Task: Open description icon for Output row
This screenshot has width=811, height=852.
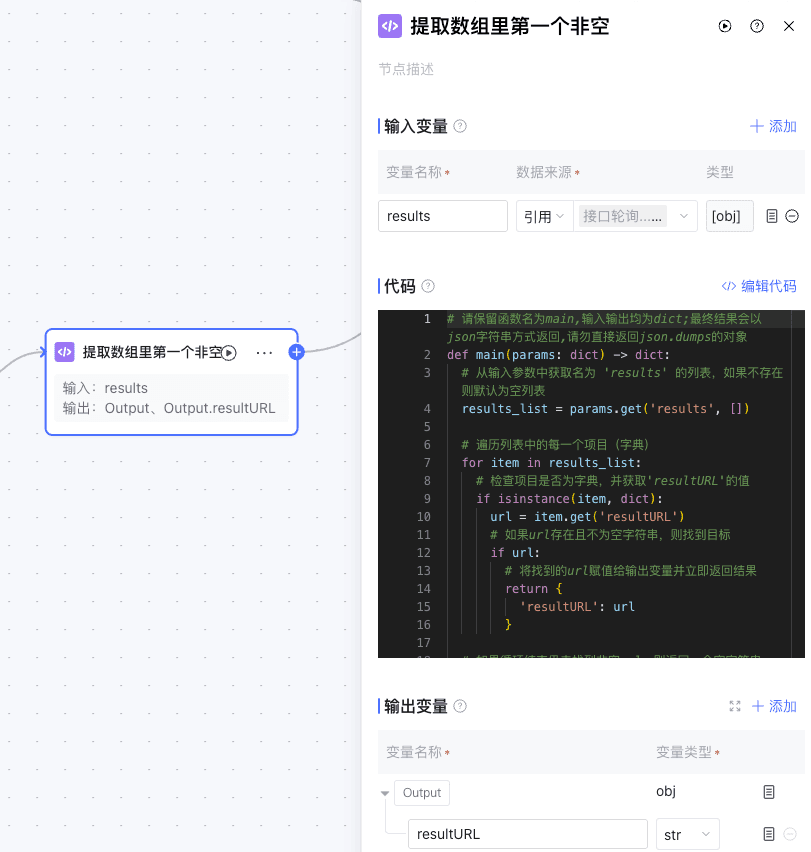Action: coord(769,792)
